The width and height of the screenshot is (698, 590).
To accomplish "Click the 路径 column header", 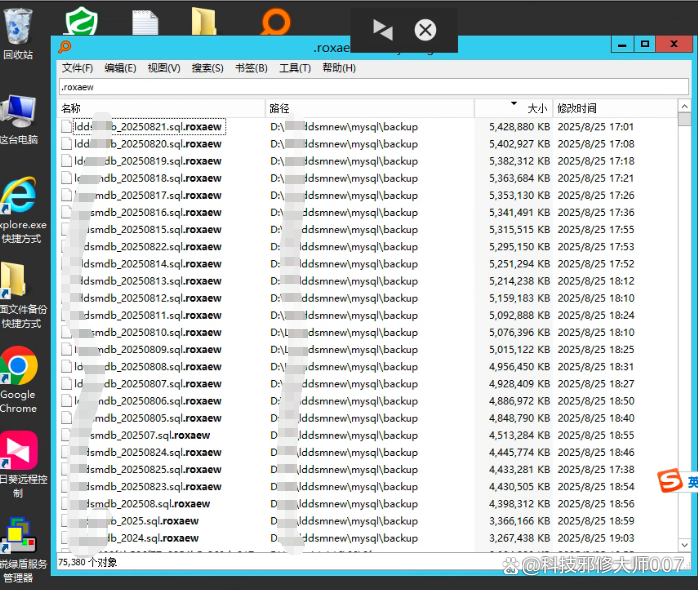I will pyautogui.click(x=279, y=108).
